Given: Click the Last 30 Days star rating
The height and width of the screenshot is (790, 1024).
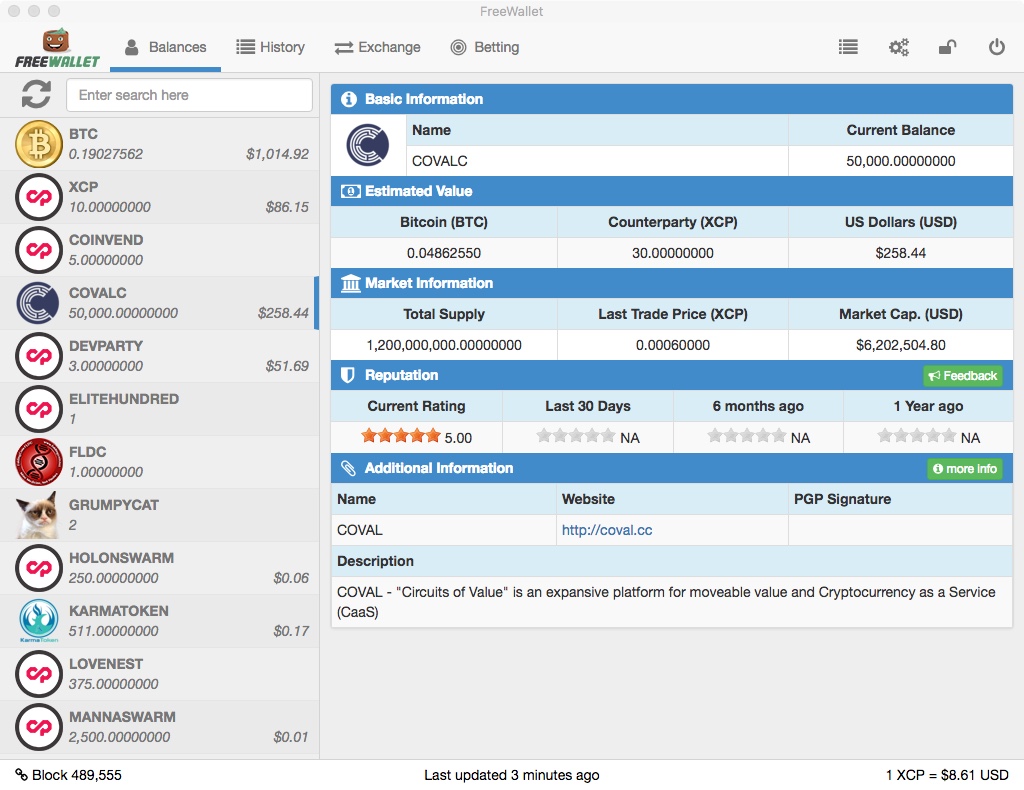Looking at the screenshot, I should click(x=575, y=436).
